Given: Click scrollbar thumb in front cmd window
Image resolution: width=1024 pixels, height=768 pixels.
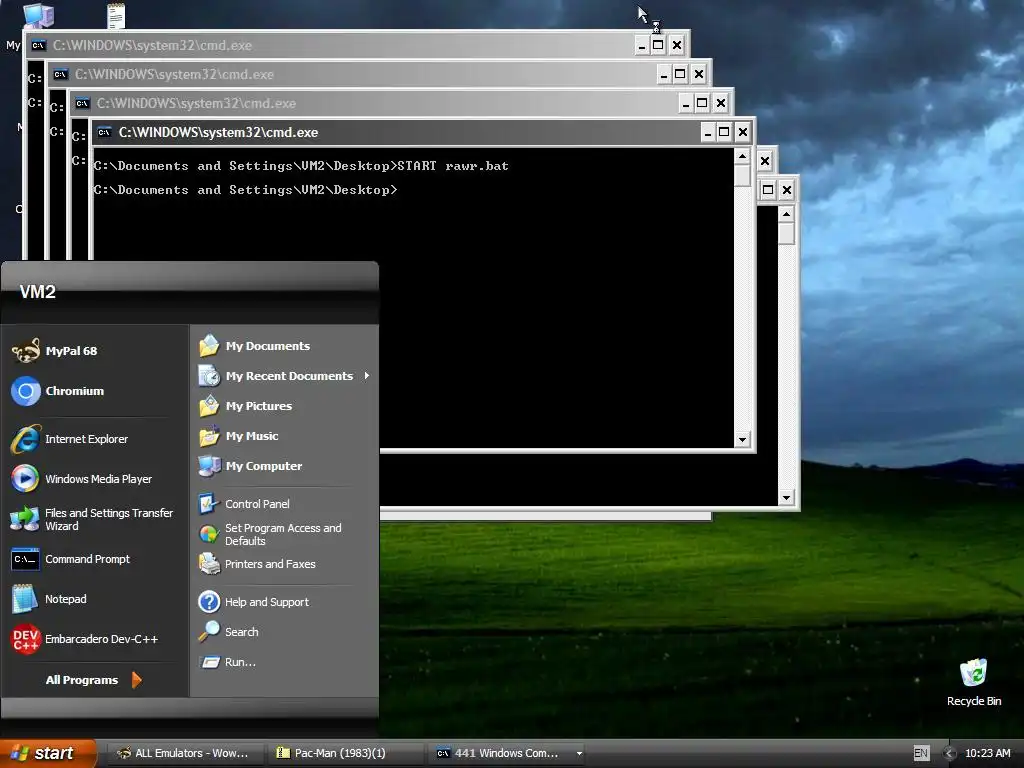Looking at the screenshot, I should [x=742, y=175].
